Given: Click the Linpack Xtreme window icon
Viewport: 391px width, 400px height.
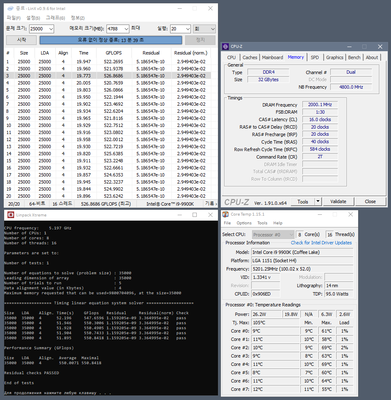Looking at the screenshot, I should tap(11, 215).
